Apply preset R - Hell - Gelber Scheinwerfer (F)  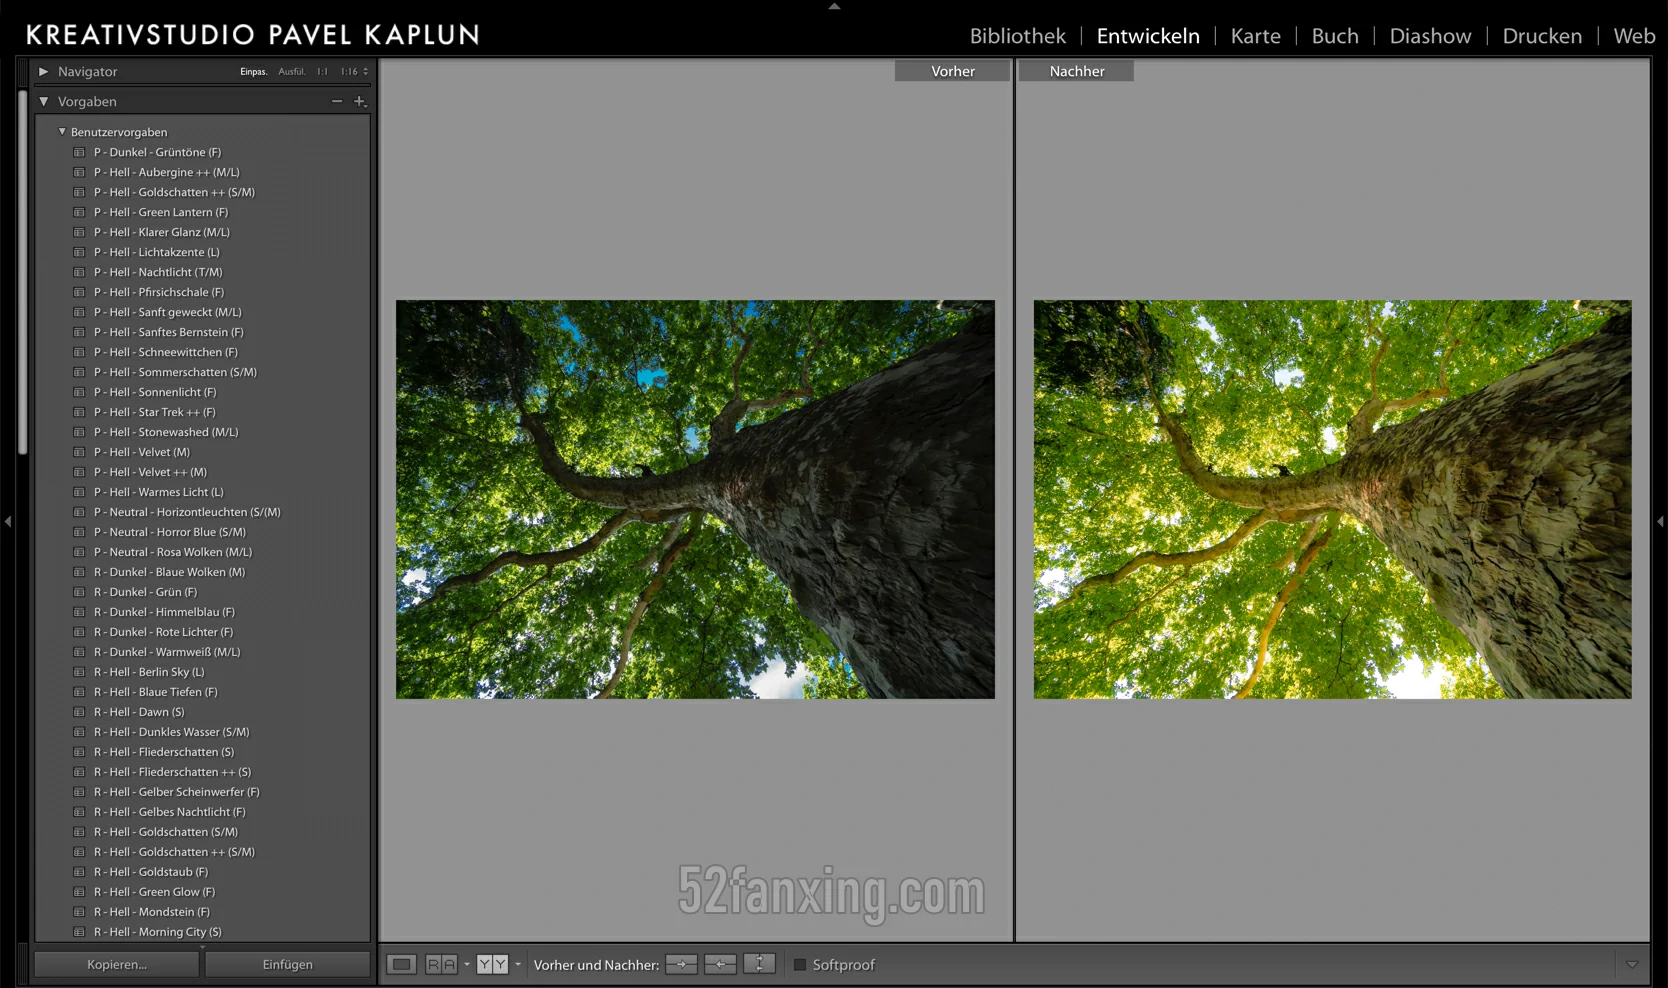pos(177,792)
